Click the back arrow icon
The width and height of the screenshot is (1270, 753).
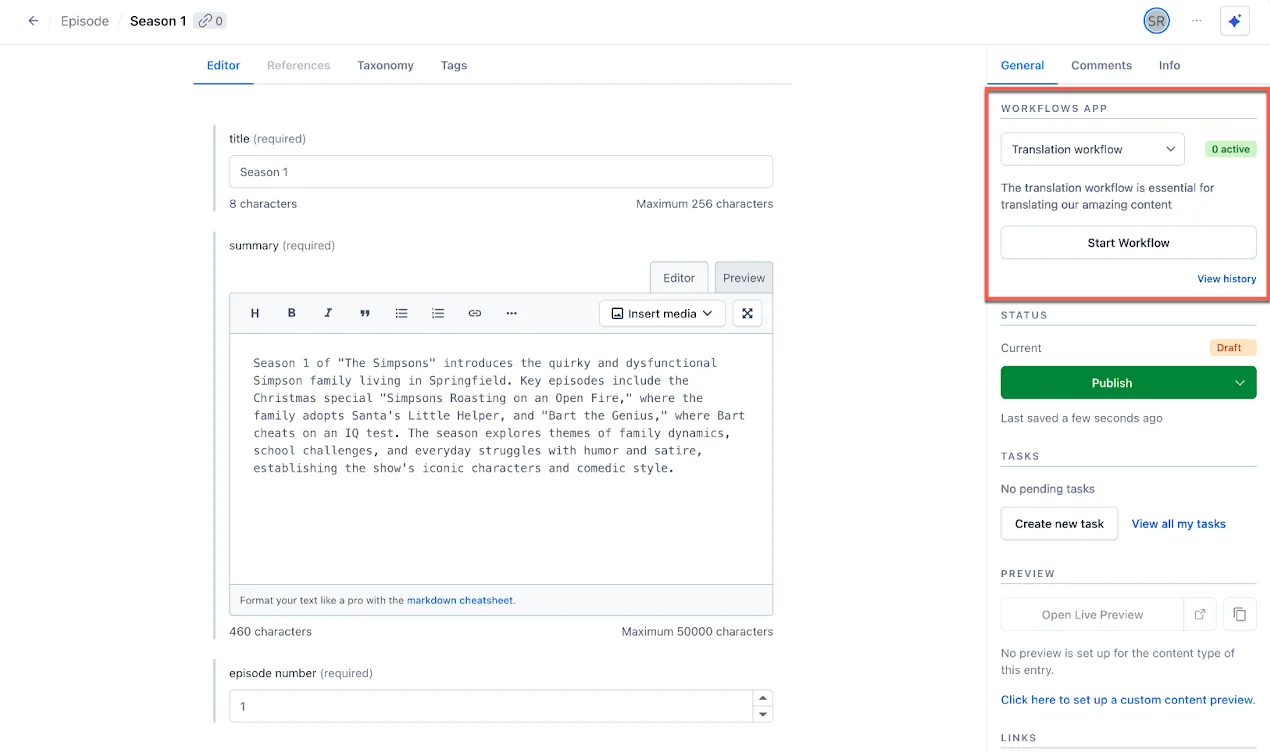point(33,21)
